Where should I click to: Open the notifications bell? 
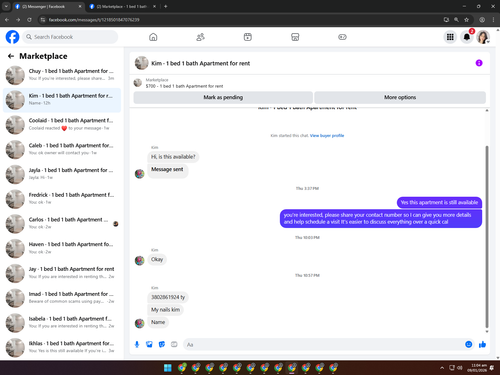click(x=467, y=37)
